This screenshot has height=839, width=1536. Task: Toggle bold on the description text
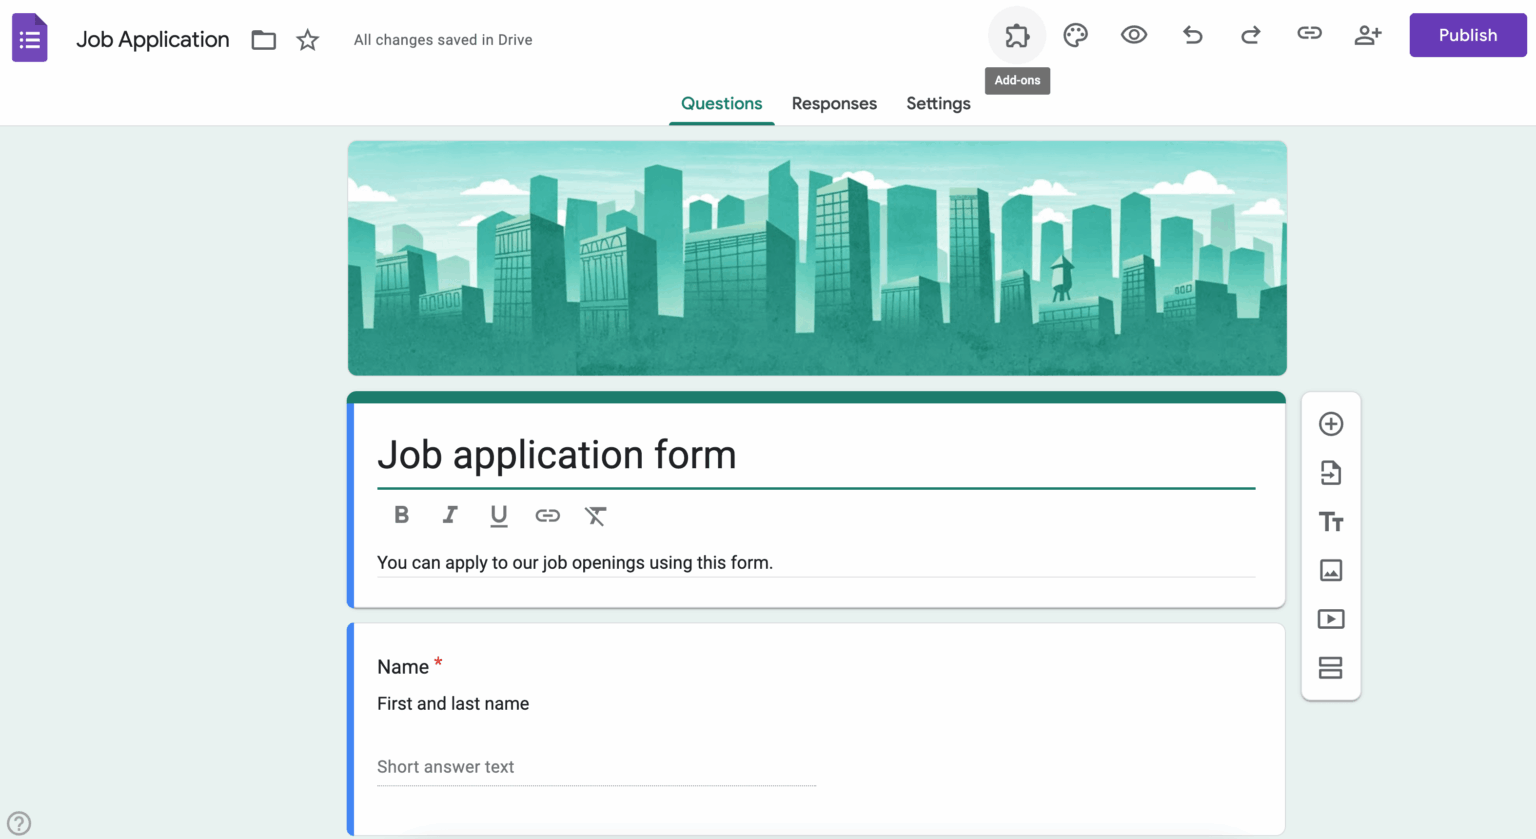point(401,515)
